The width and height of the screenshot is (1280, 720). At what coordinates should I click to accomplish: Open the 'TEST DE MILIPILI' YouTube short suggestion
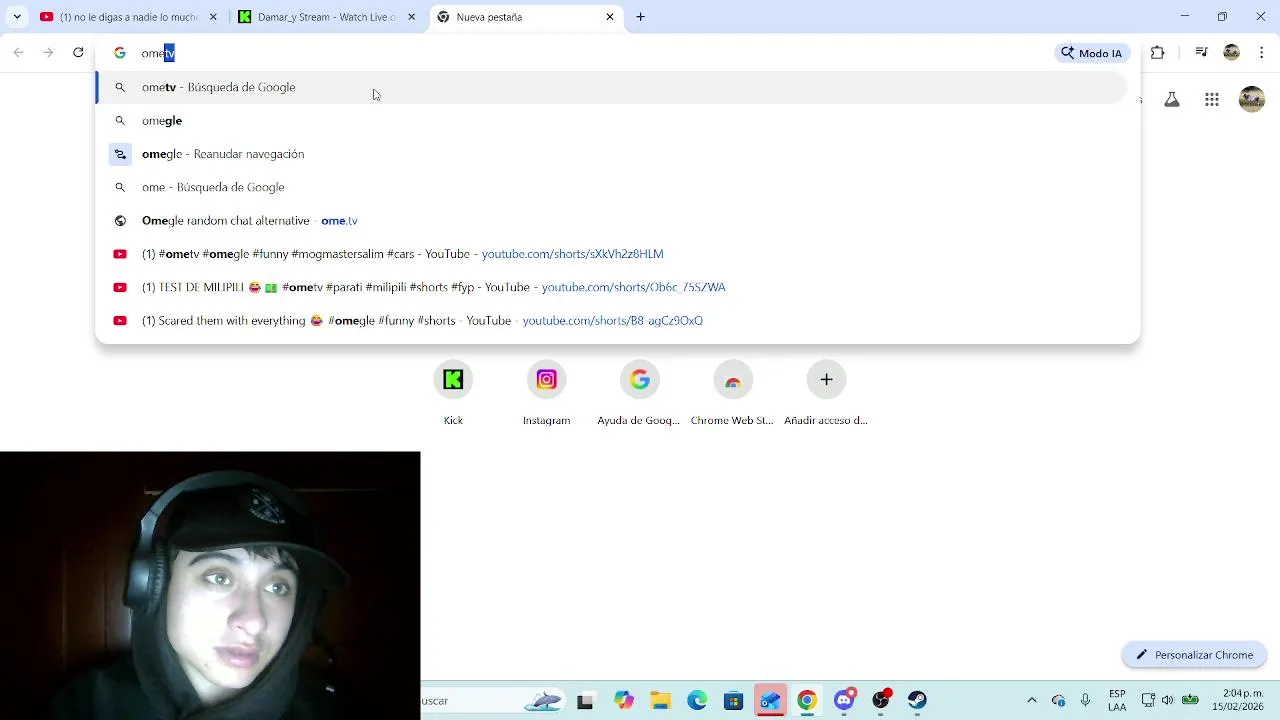(x=612, y=287)
